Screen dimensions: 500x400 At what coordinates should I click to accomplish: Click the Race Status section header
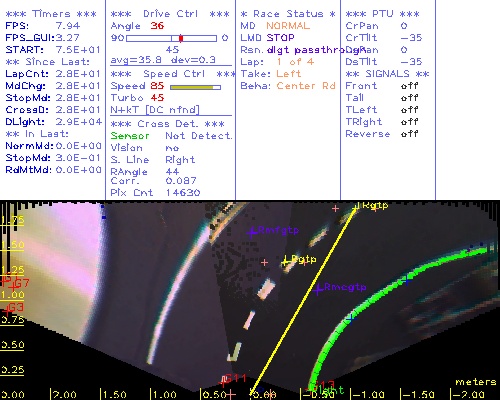tap(288, 14)
